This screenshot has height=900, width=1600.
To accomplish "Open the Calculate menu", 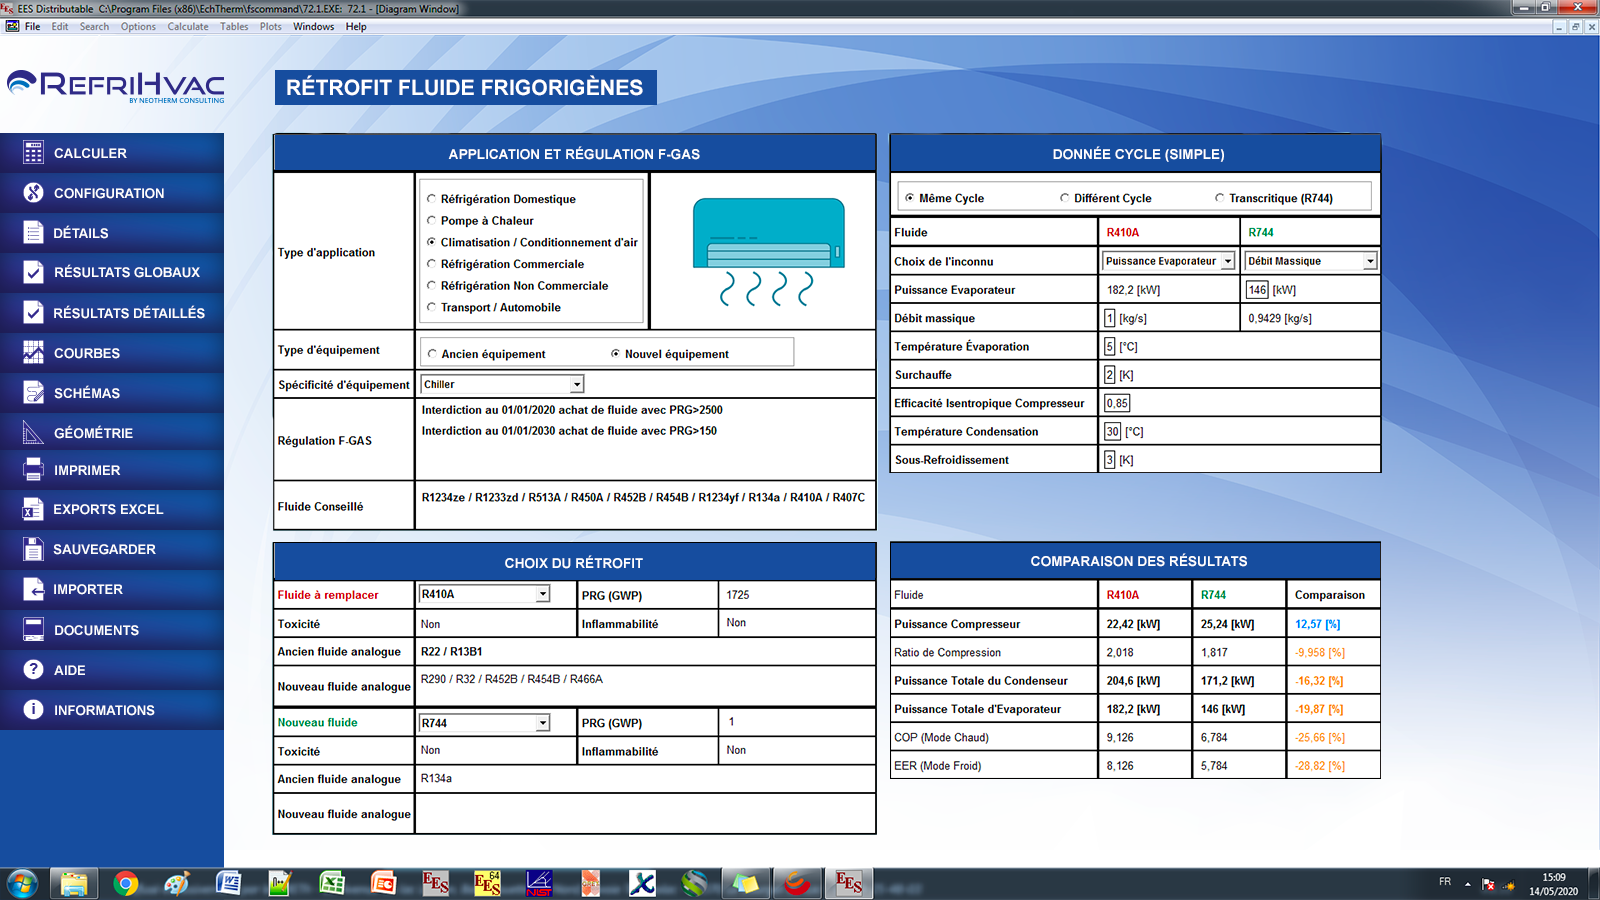I will pyautogui.click(x=188, y=27).
